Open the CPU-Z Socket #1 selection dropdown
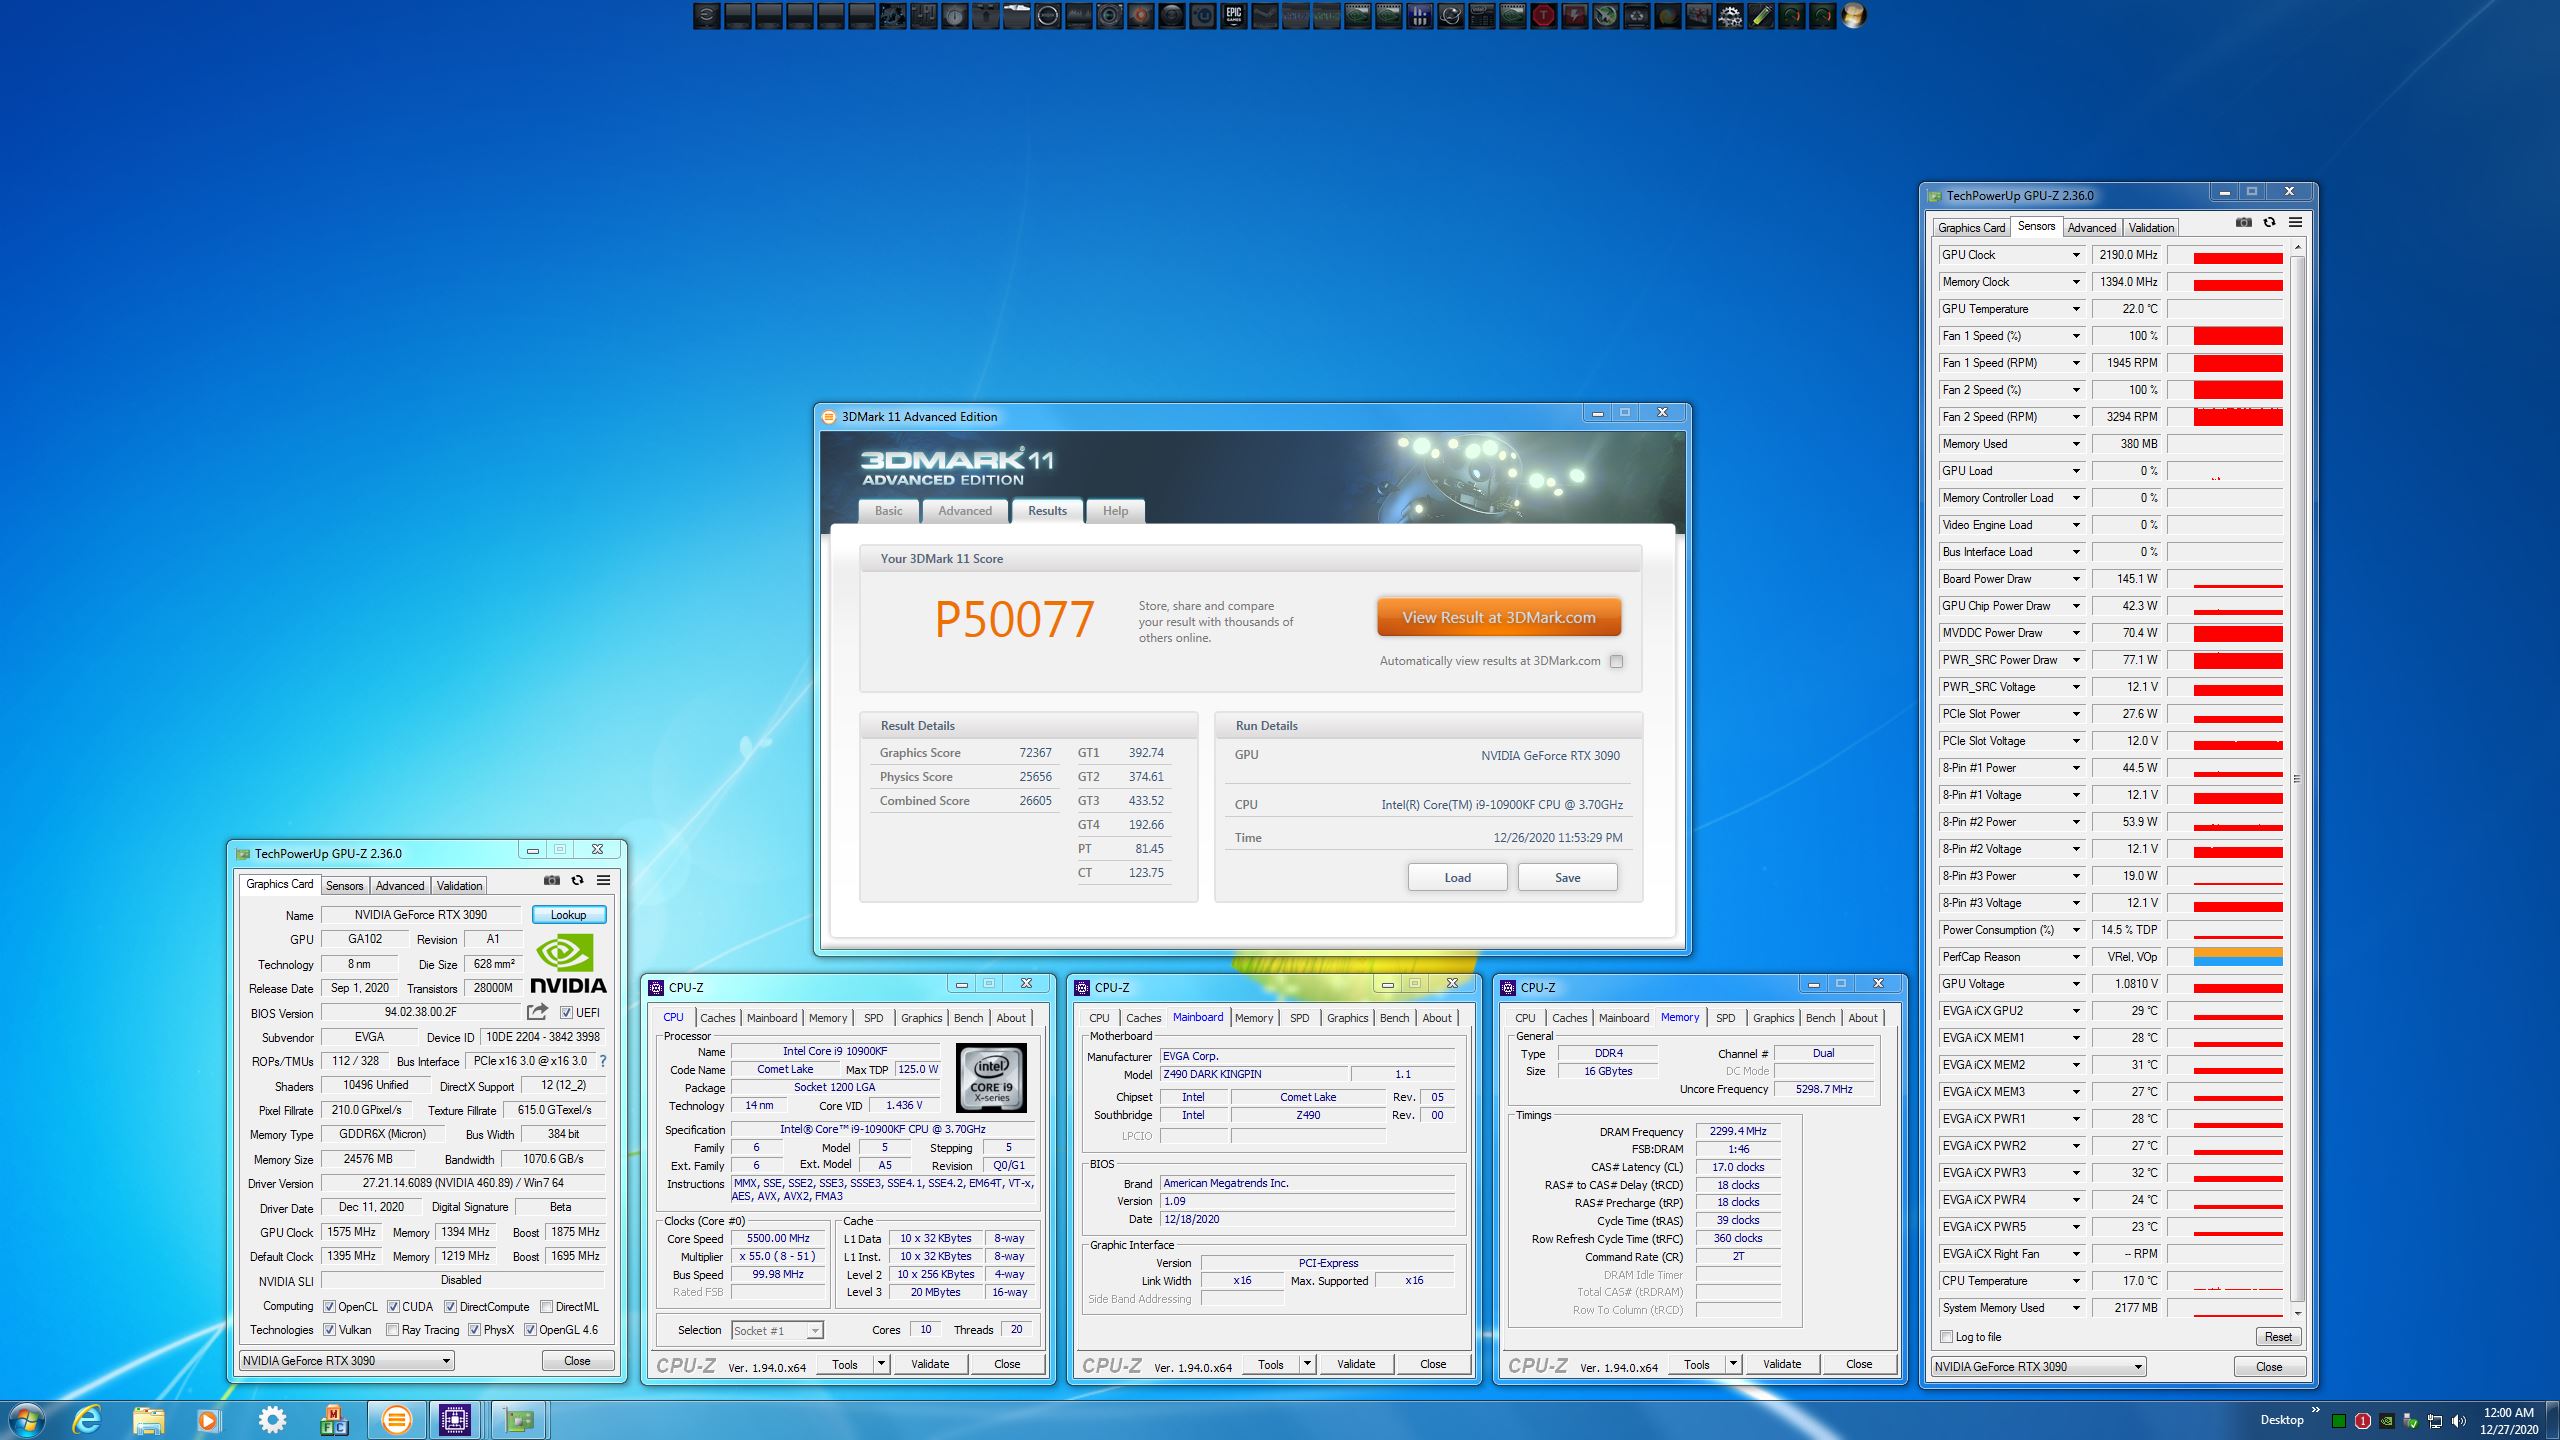2560x1440 pixels. 815,1330
